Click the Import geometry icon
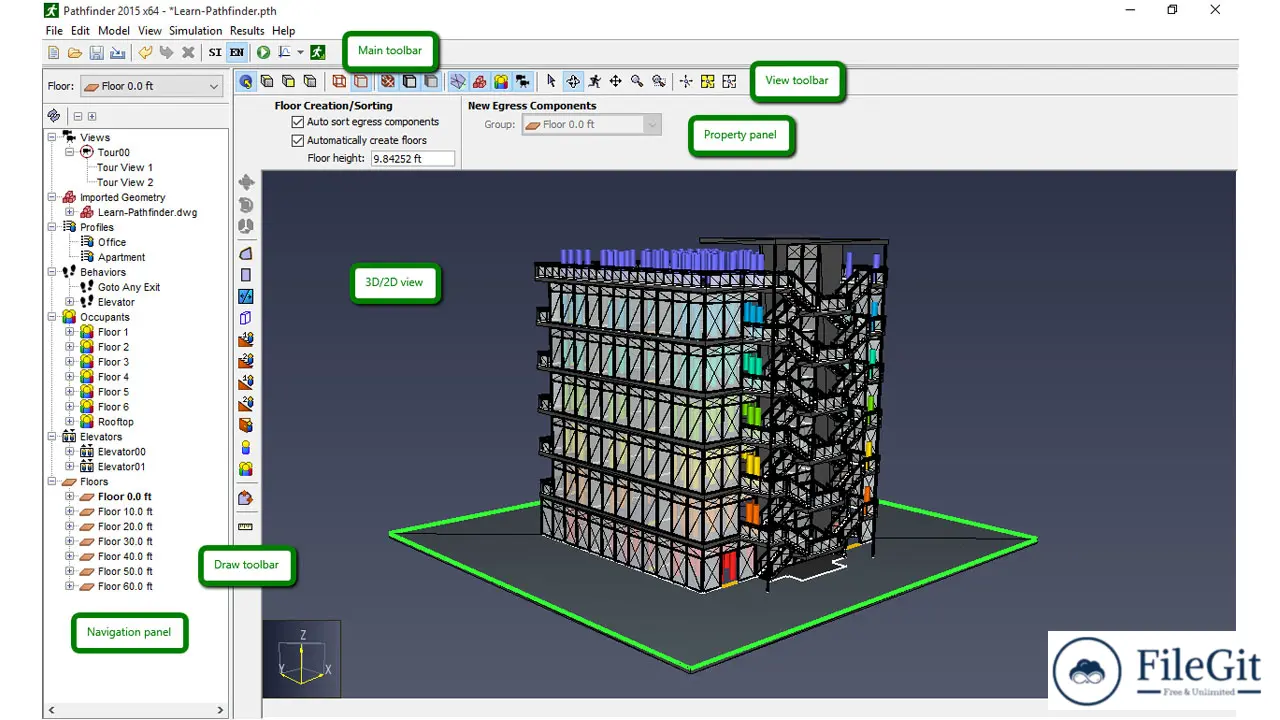The height and width of the screenshot is (720, 1280). click(x=118, y=52)
